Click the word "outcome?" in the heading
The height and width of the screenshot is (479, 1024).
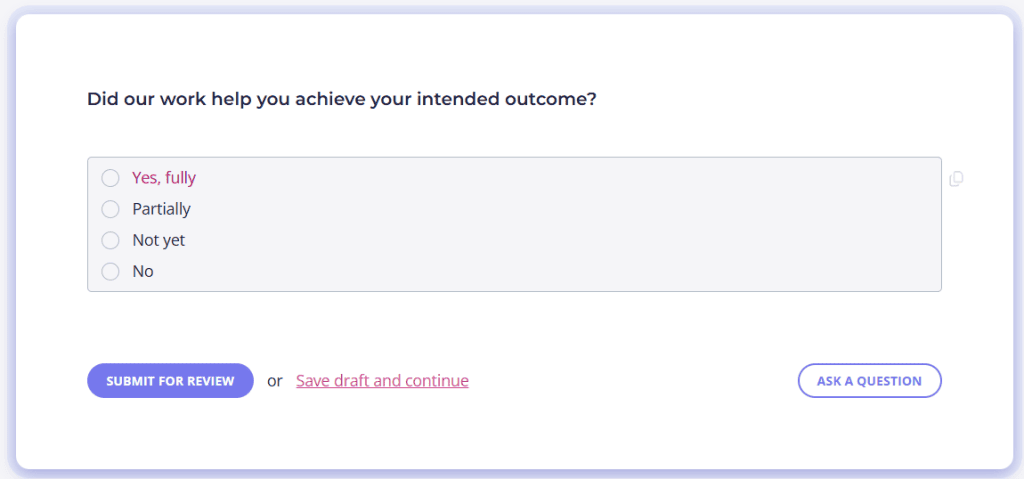[554, 100]
